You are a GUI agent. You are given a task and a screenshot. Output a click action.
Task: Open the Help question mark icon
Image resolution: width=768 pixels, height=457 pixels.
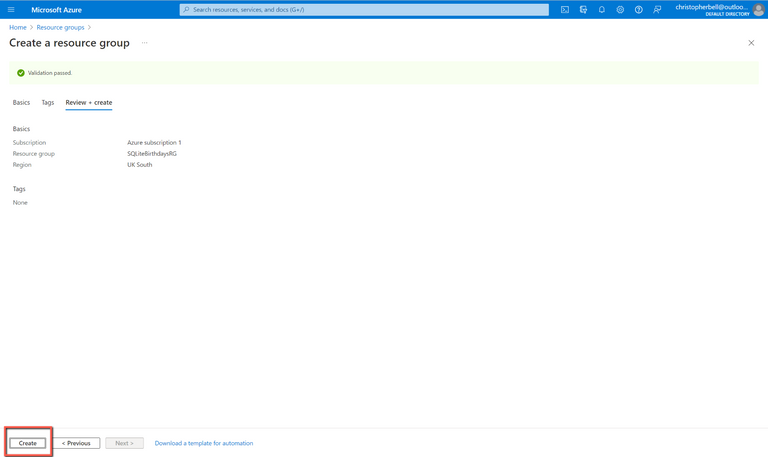pyautogui.click(x=639, y=10)
